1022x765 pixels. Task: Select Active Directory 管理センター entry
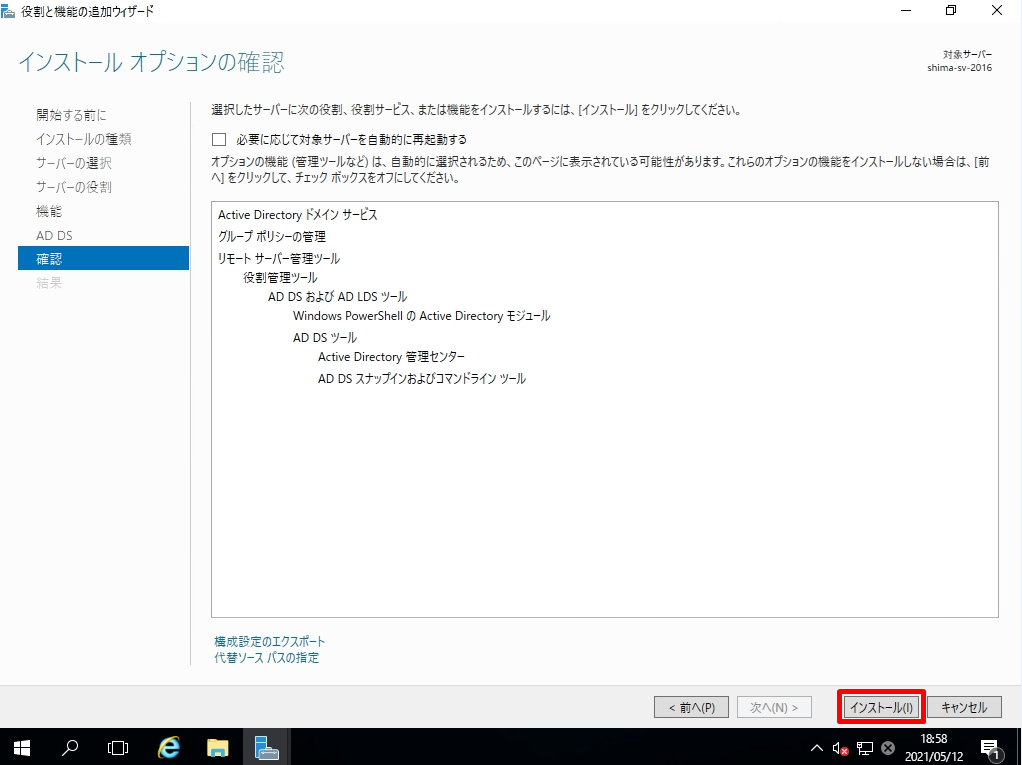391,356
